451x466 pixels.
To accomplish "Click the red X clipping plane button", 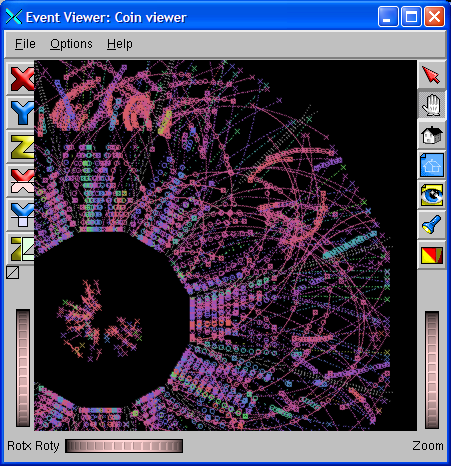I will coord(21,181).
